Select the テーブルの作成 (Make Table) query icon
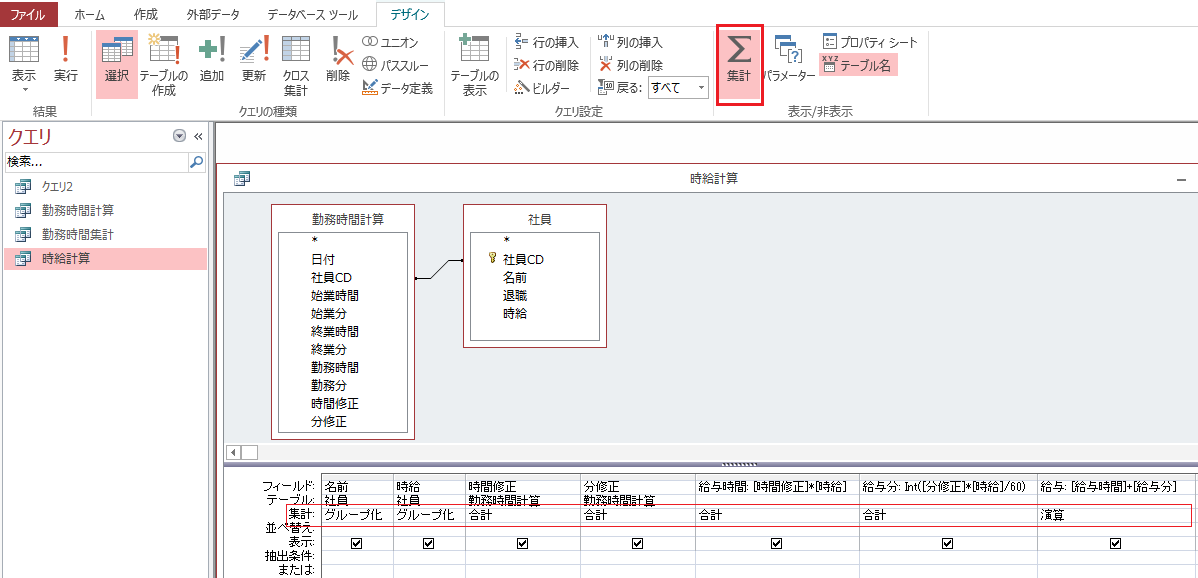 (x=163, y=62)
